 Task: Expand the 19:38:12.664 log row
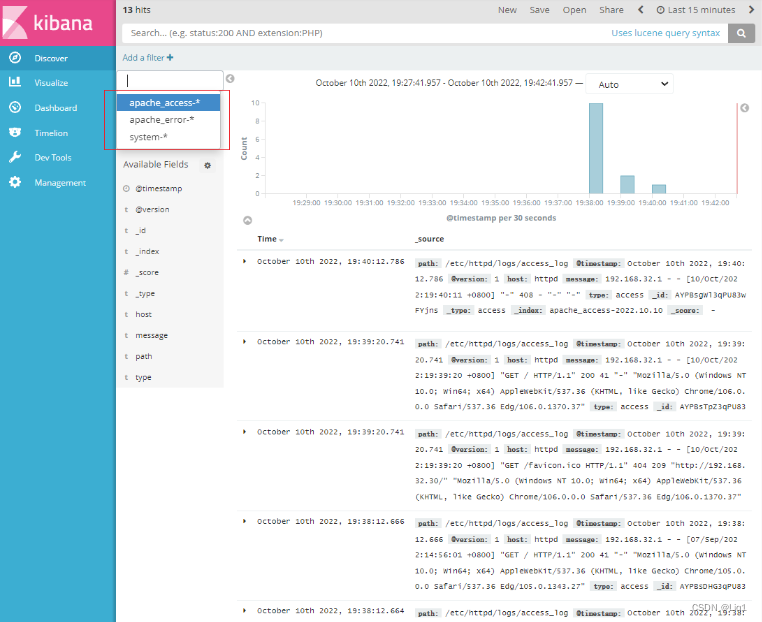coord(244,610)
